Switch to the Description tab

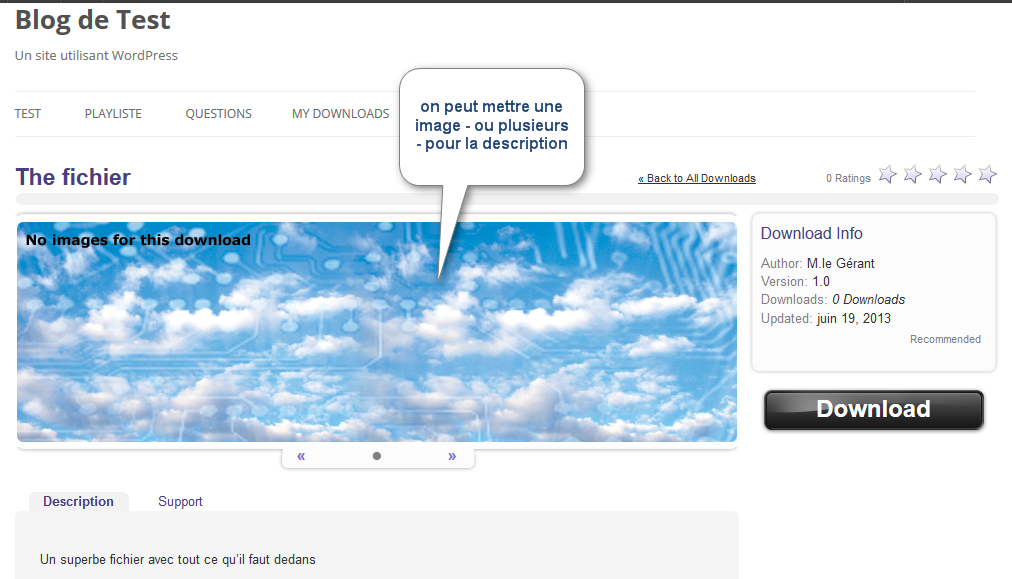pyautogui.click(x=78, y=502)
